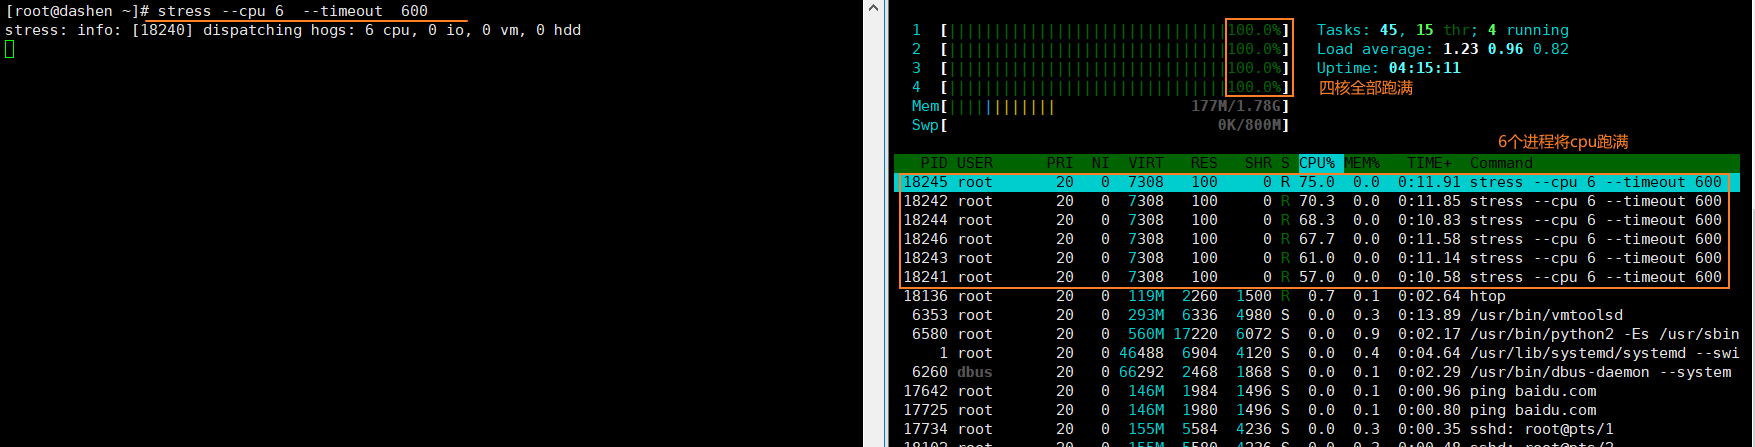This screenshot has height=447, width=1755.
Task: Click the 177M/1.78G memory value
Action: point(1236,106)
